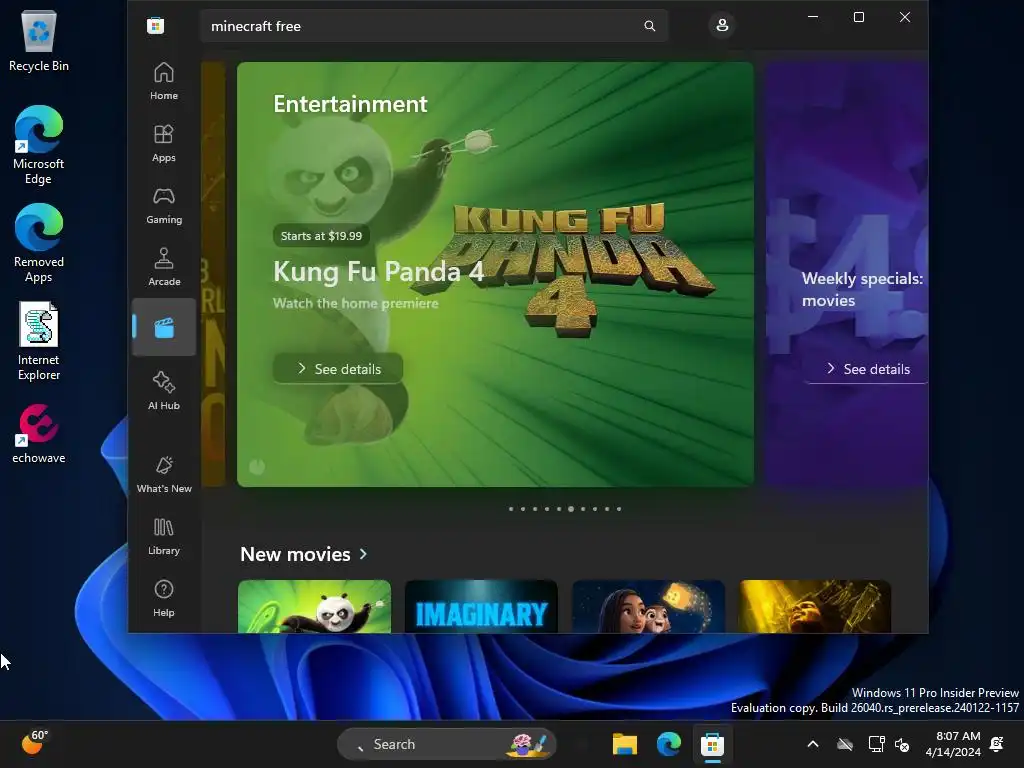The width and height of the screenshot is (1024, 768).
Task: Click the muted volume tray icon
Action: coord(903,744)
